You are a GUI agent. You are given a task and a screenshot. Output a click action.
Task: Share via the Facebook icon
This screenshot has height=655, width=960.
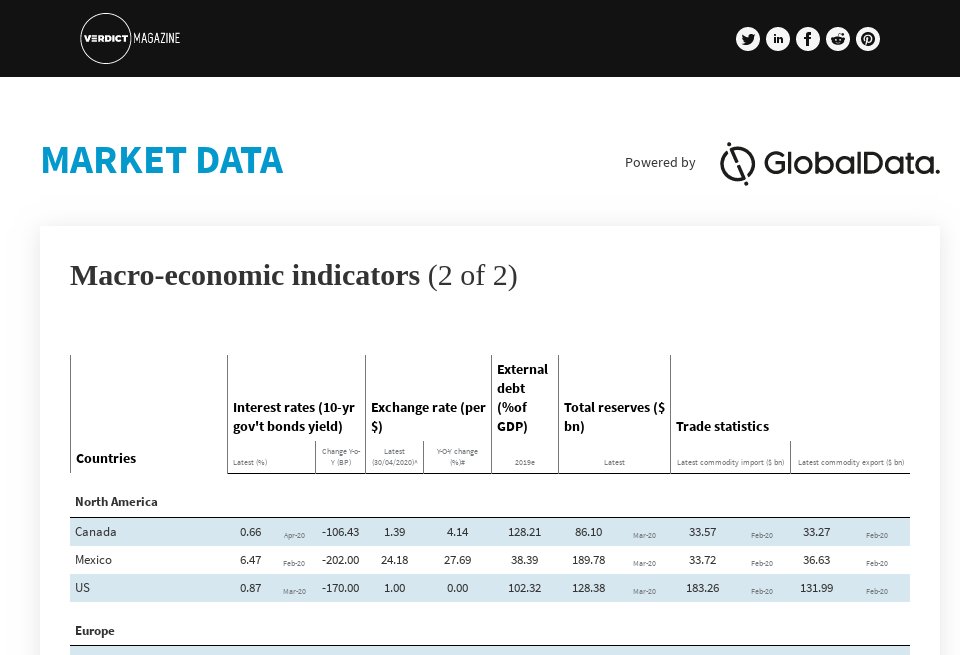[x=808, y=39]
